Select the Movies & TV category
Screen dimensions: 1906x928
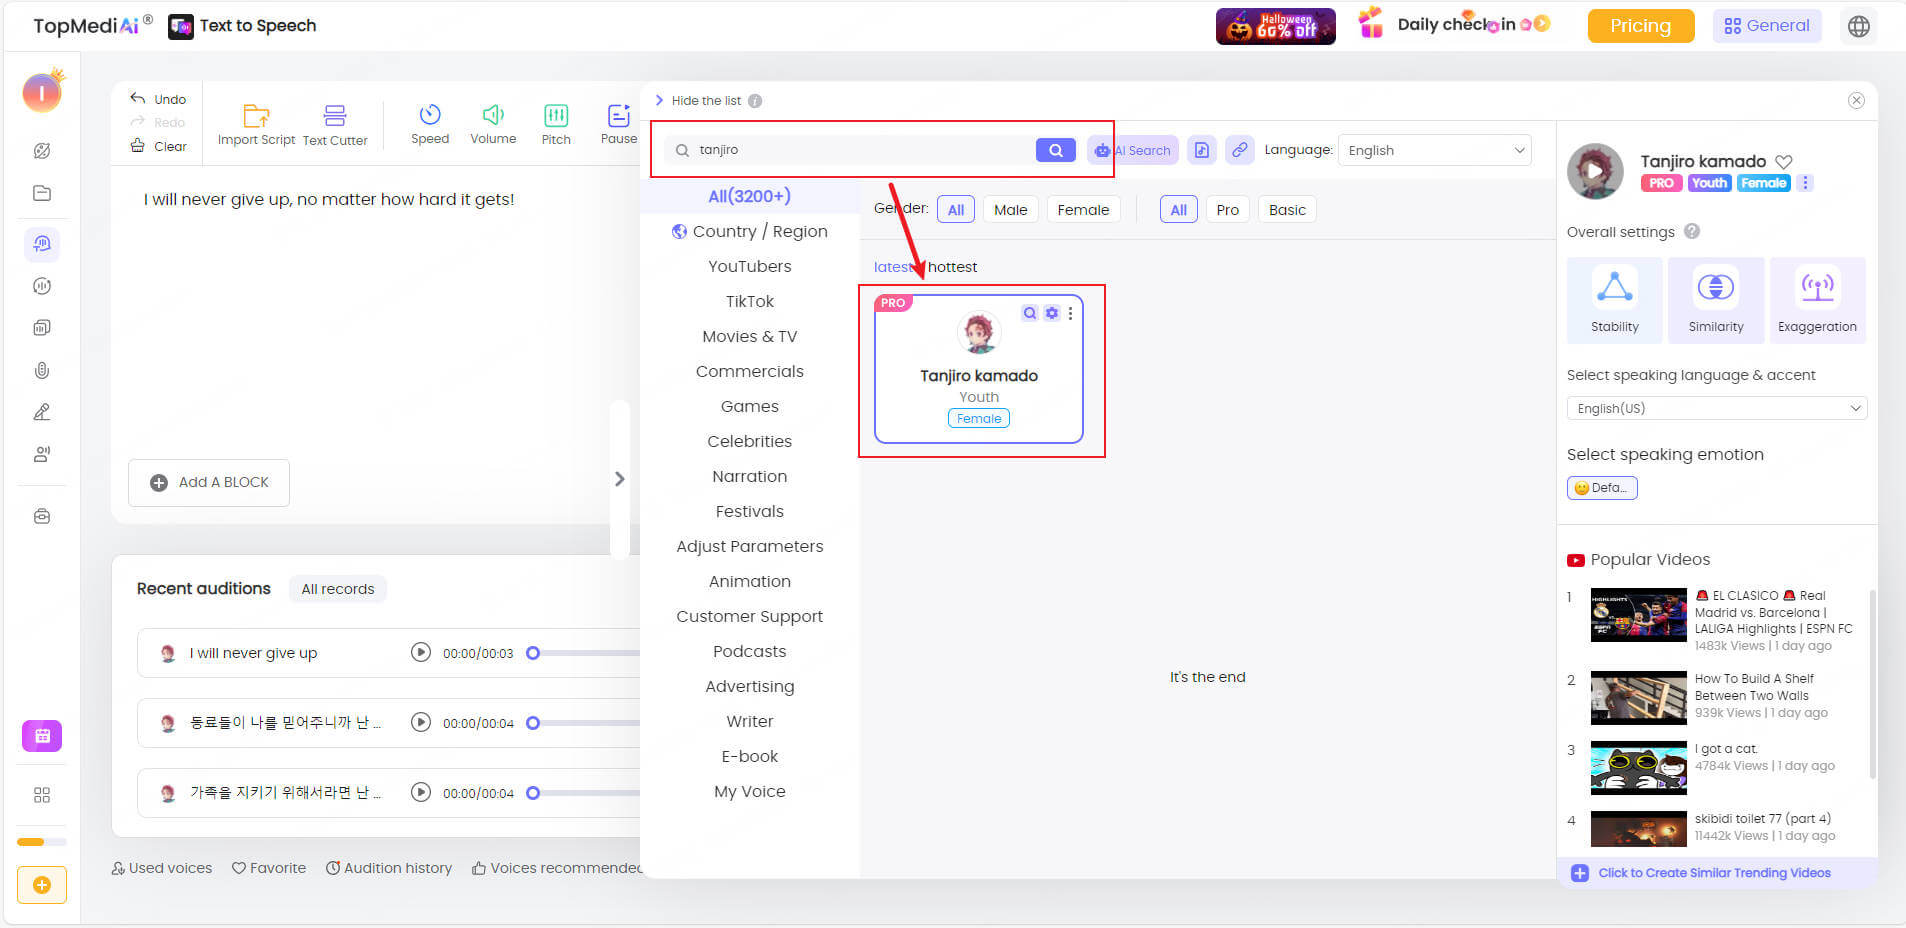click(749, 336)
